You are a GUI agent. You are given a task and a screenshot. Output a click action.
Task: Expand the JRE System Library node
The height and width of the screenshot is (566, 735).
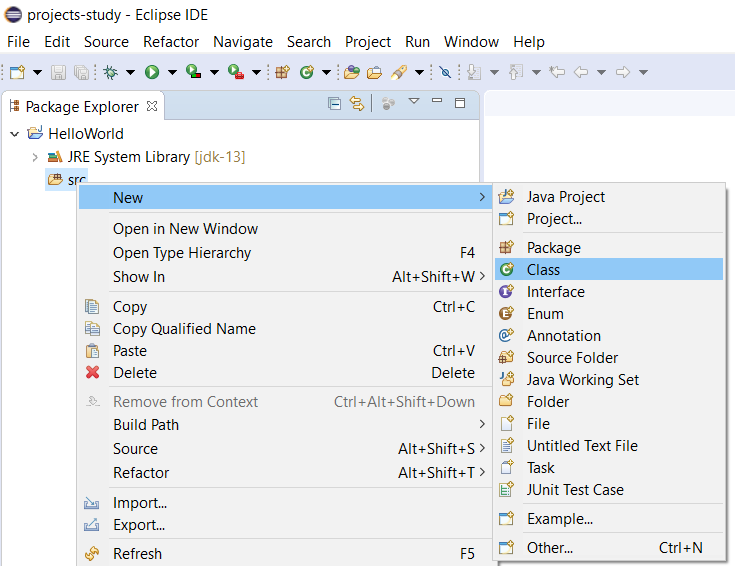[35, 157]
